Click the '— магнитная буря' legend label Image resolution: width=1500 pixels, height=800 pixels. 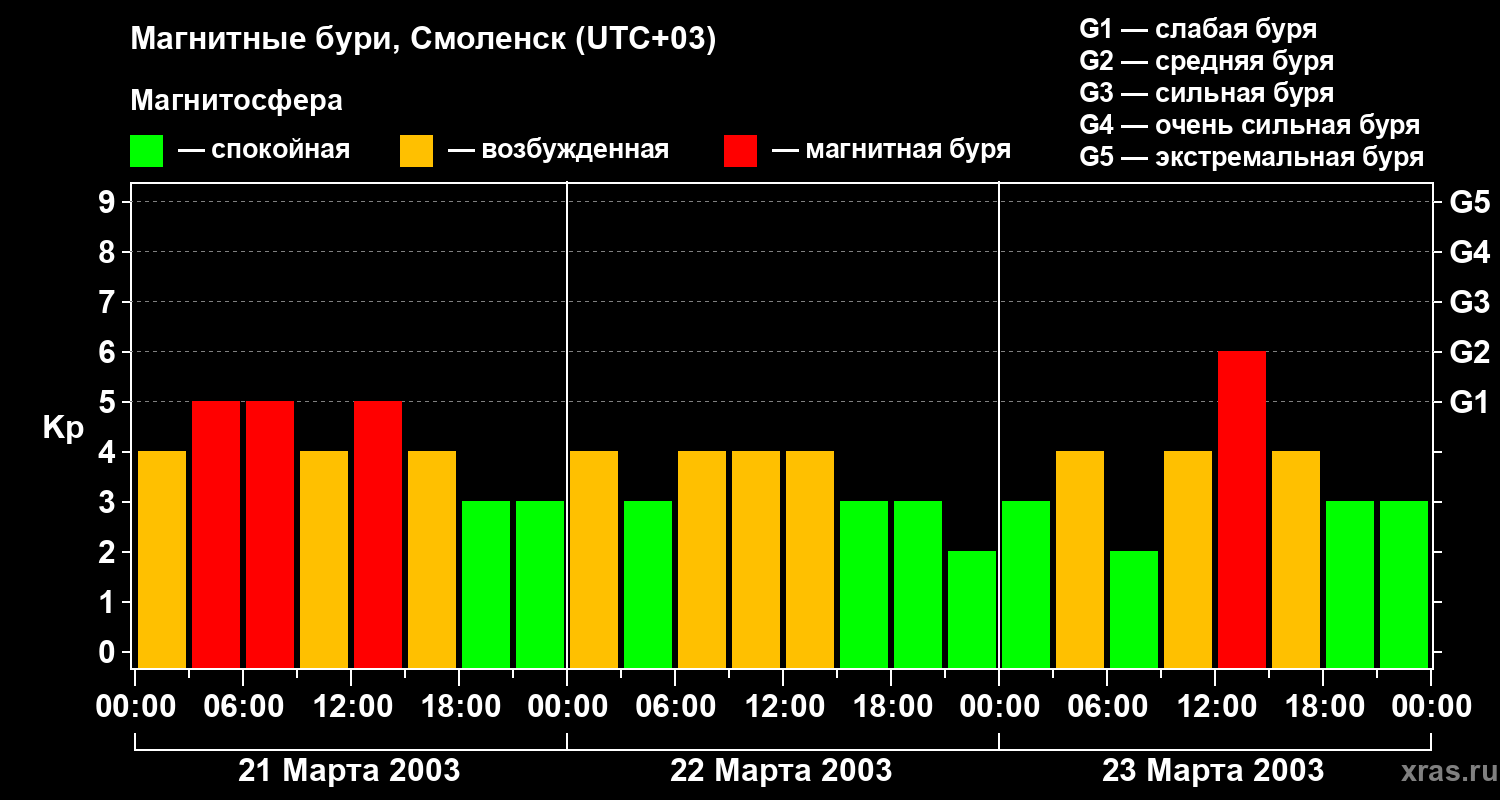[x=891, y=151]
